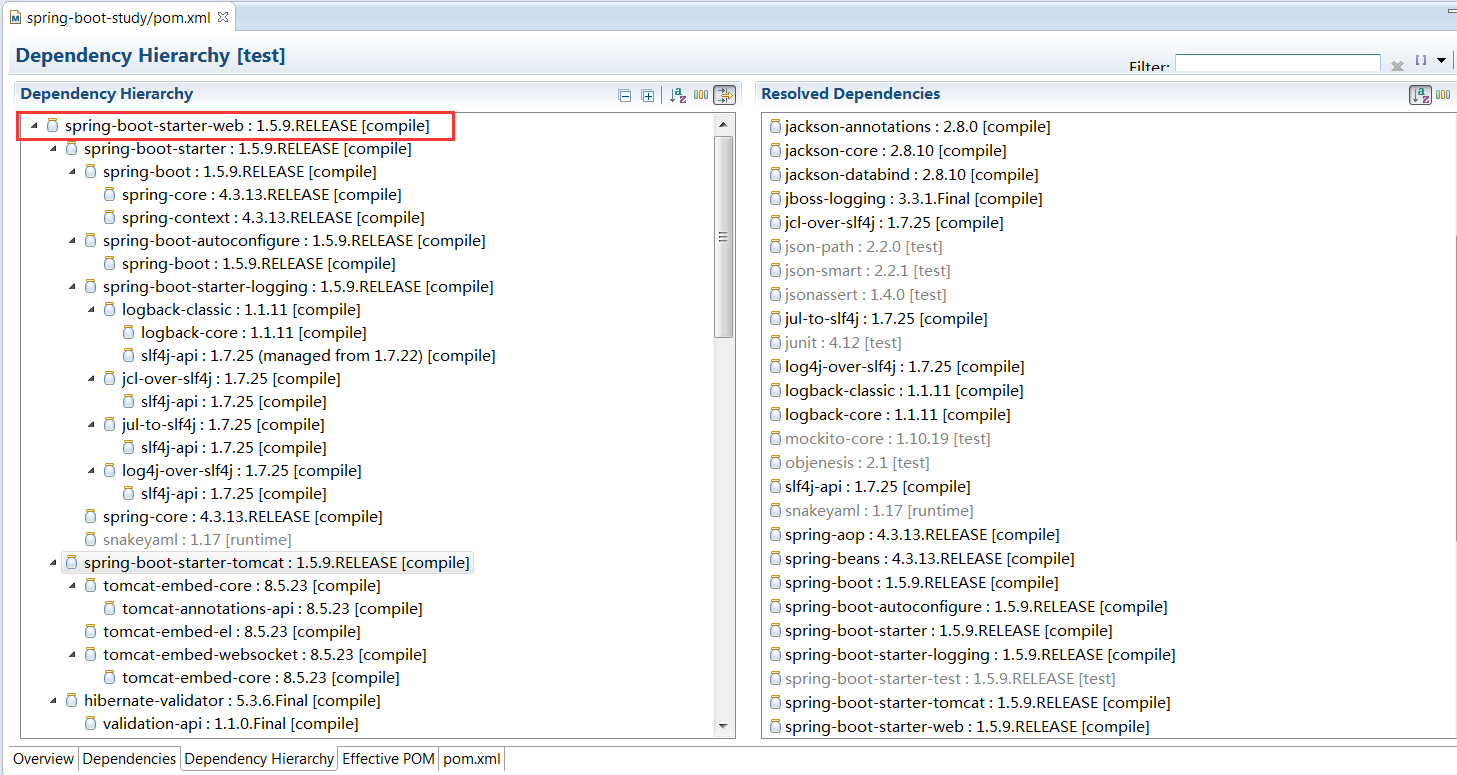Collapse the log4j-over-slf4j hierarchy node
The image size is (1457, 775).
[x=91, y=471]
